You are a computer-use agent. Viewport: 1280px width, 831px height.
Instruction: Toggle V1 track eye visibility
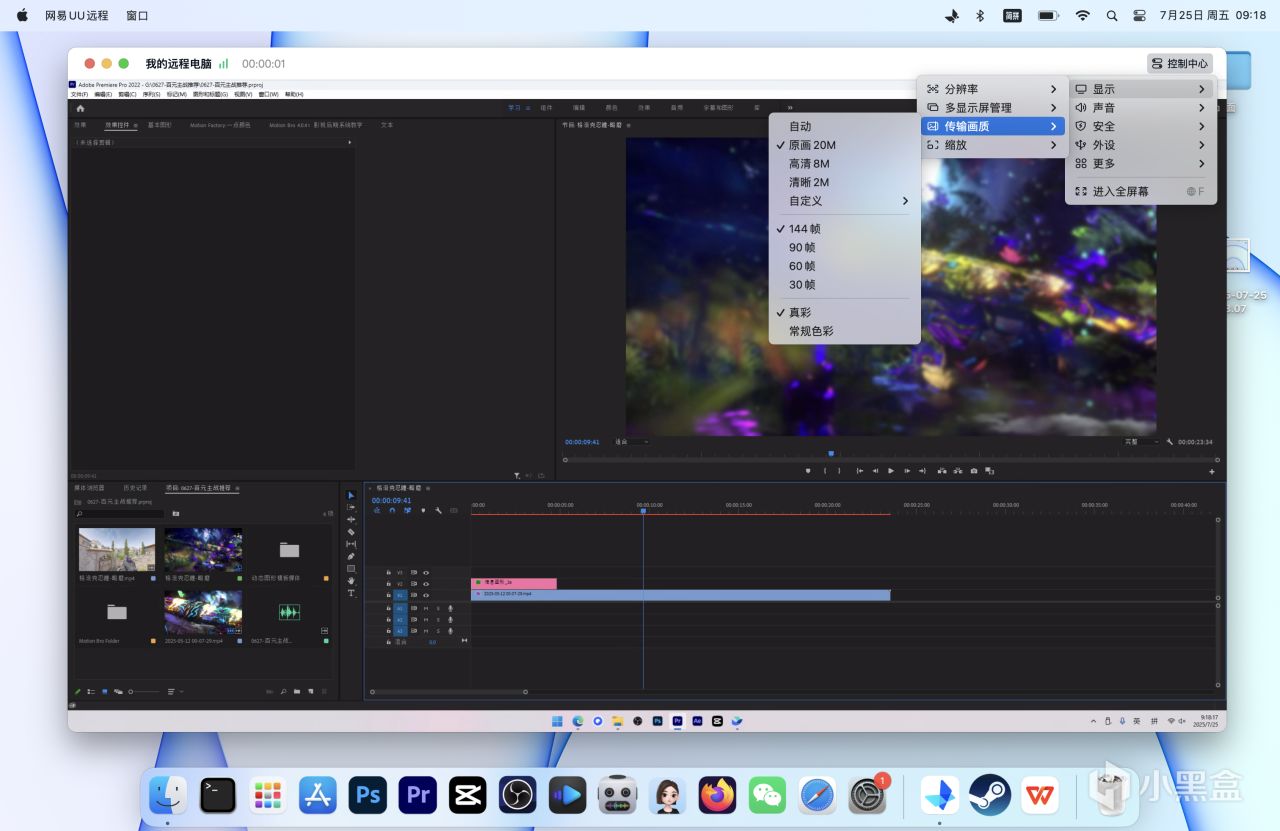pos(426,595)
